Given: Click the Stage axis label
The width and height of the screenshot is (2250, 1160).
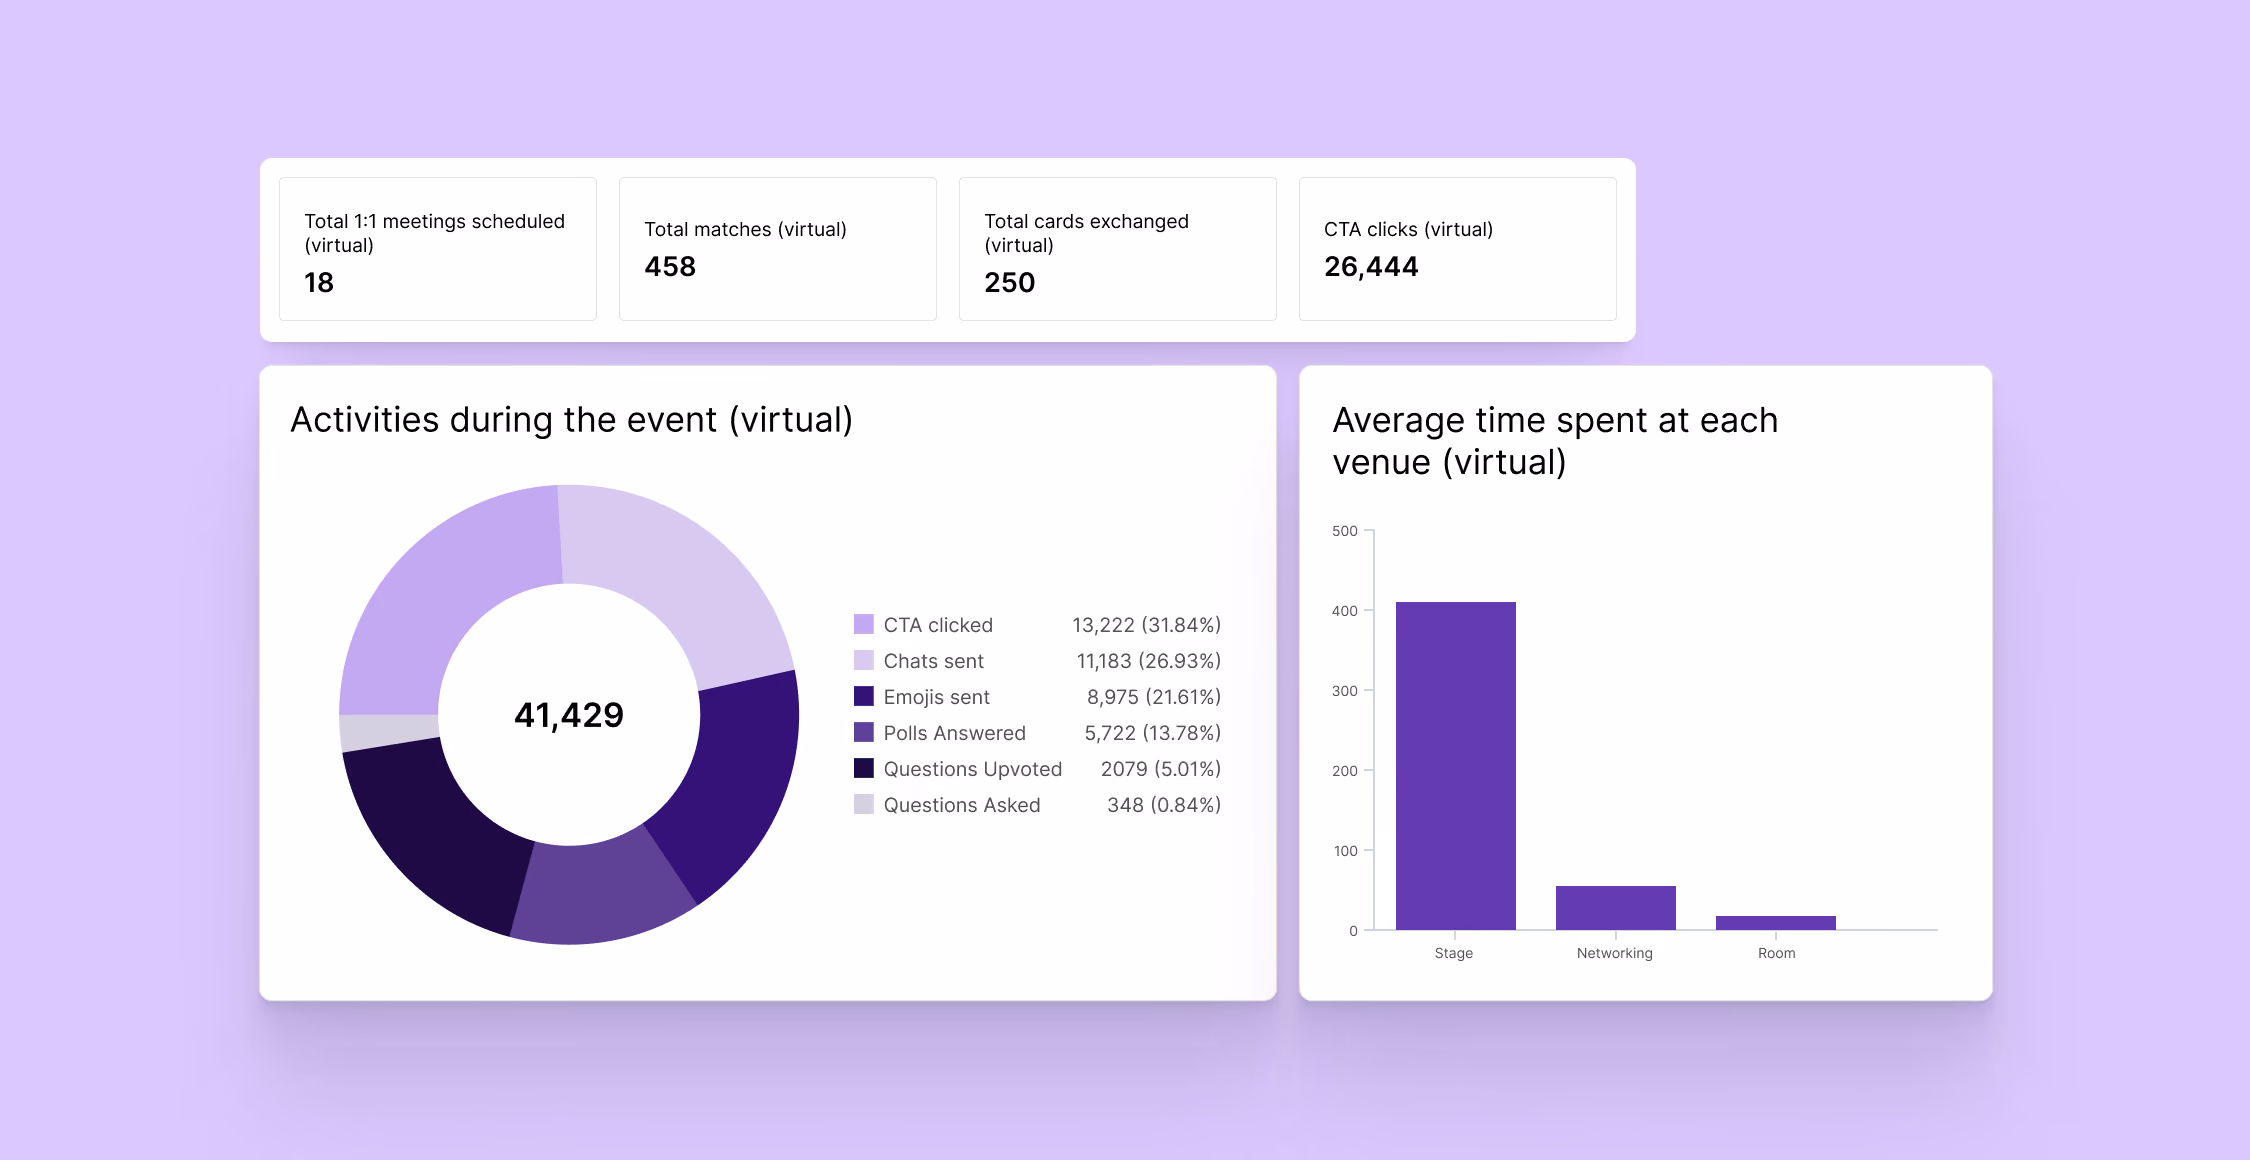Looking at the screenshot, I should [x=1454, y=953].
